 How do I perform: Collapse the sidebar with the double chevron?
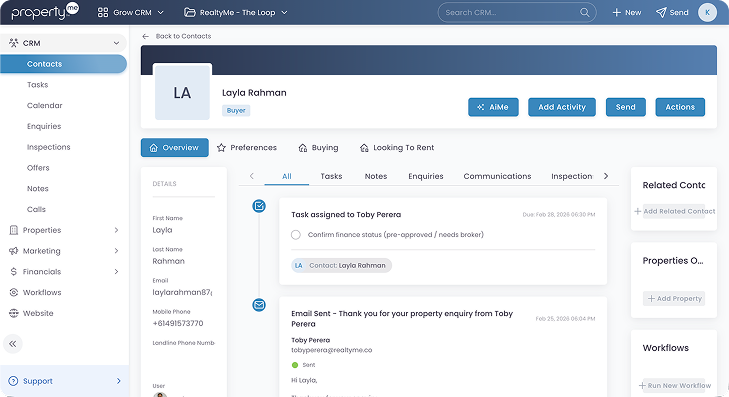13,344
